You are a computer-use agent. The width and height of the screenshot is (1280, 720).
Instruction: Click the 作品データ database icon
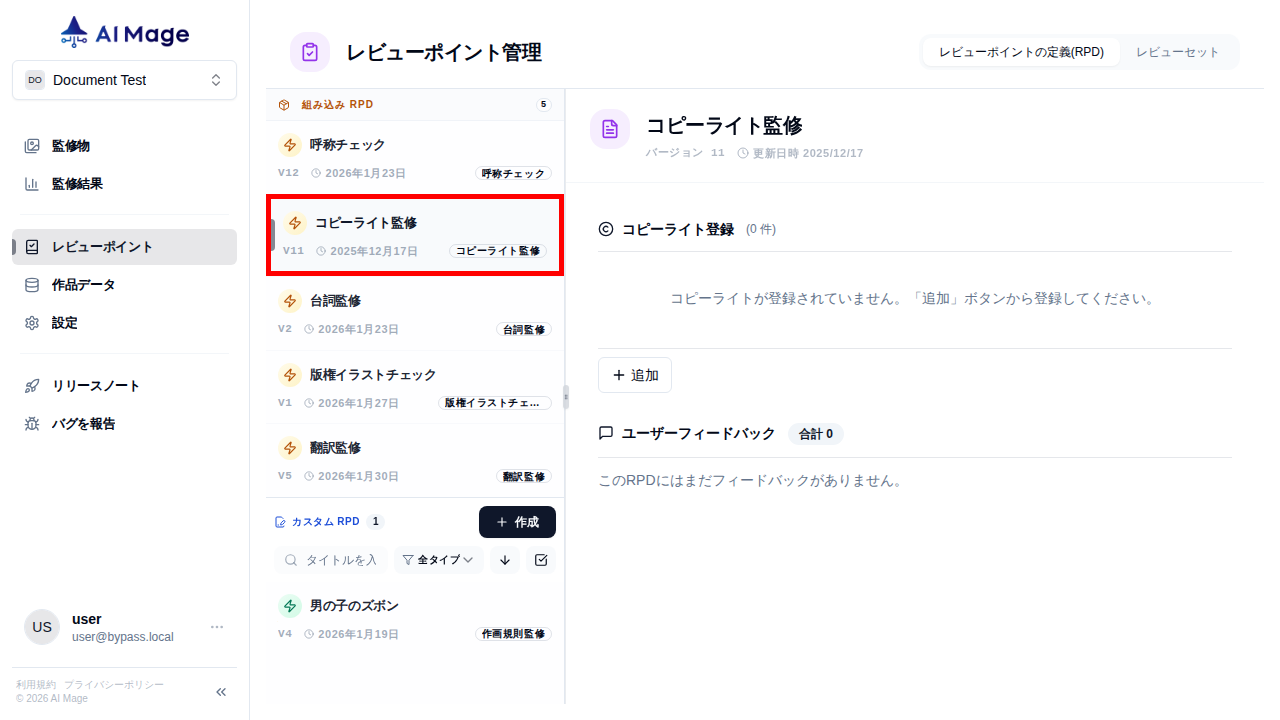(32, 284)
